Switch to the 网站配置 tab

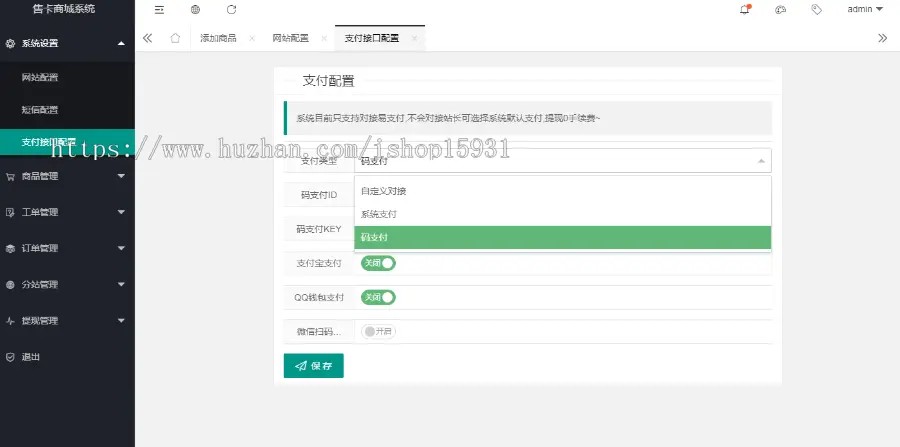point(290,38)
